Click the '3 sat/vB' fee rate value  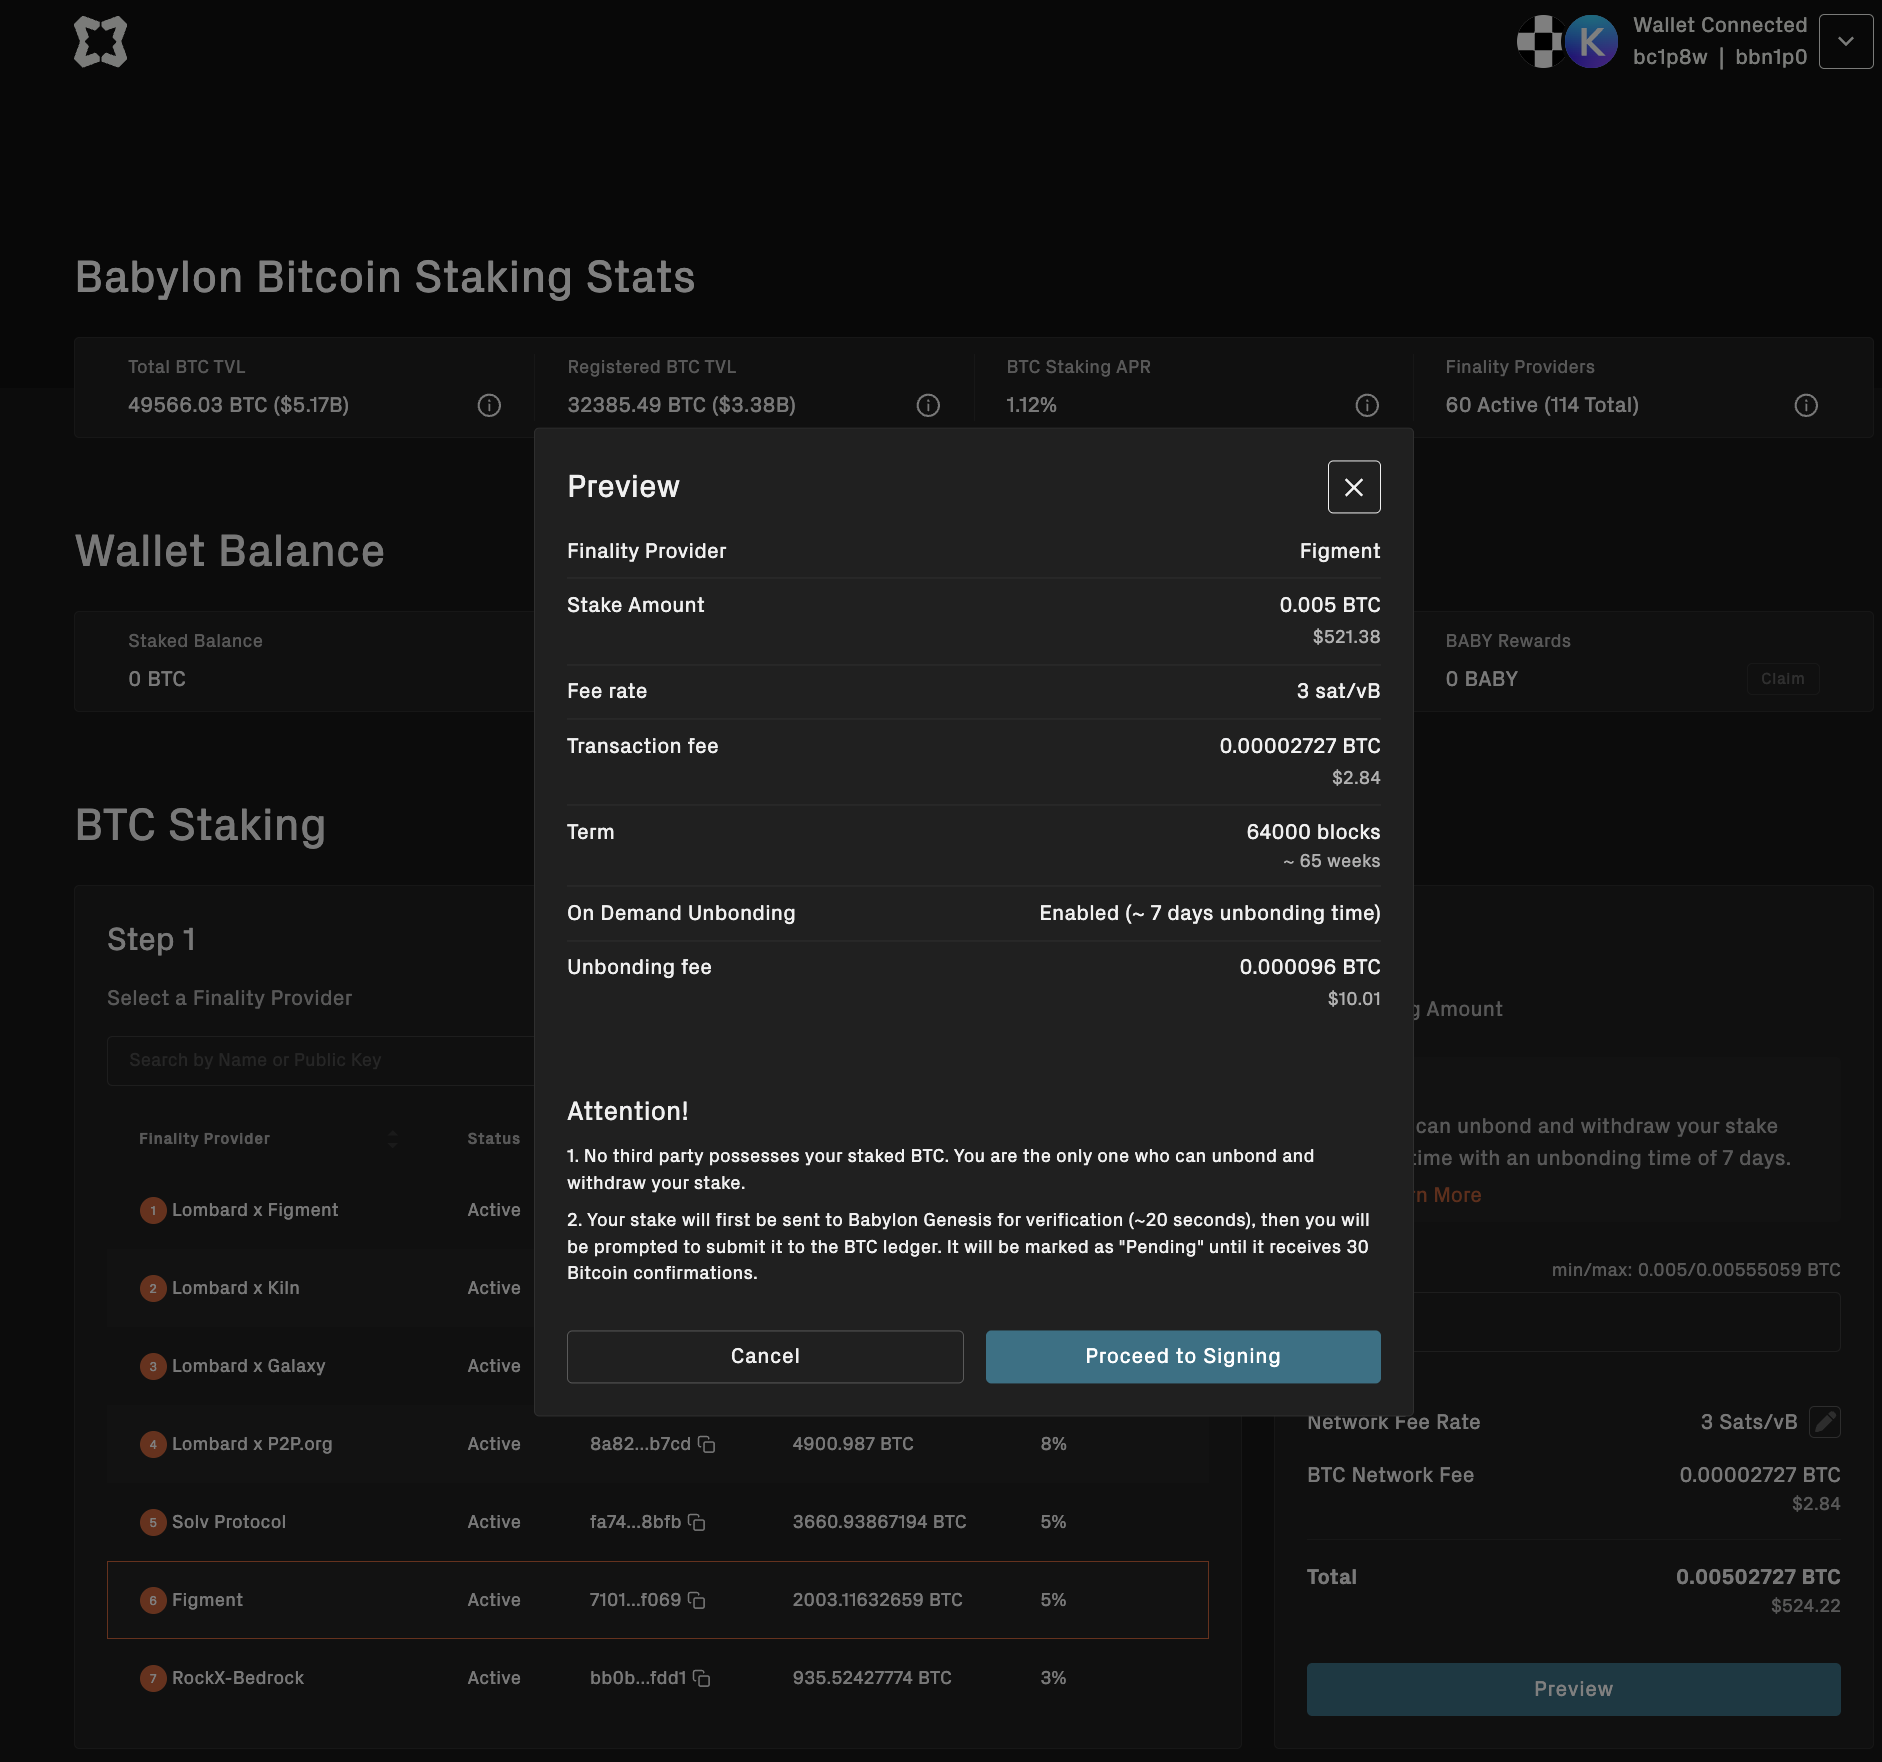(1338, 691)
